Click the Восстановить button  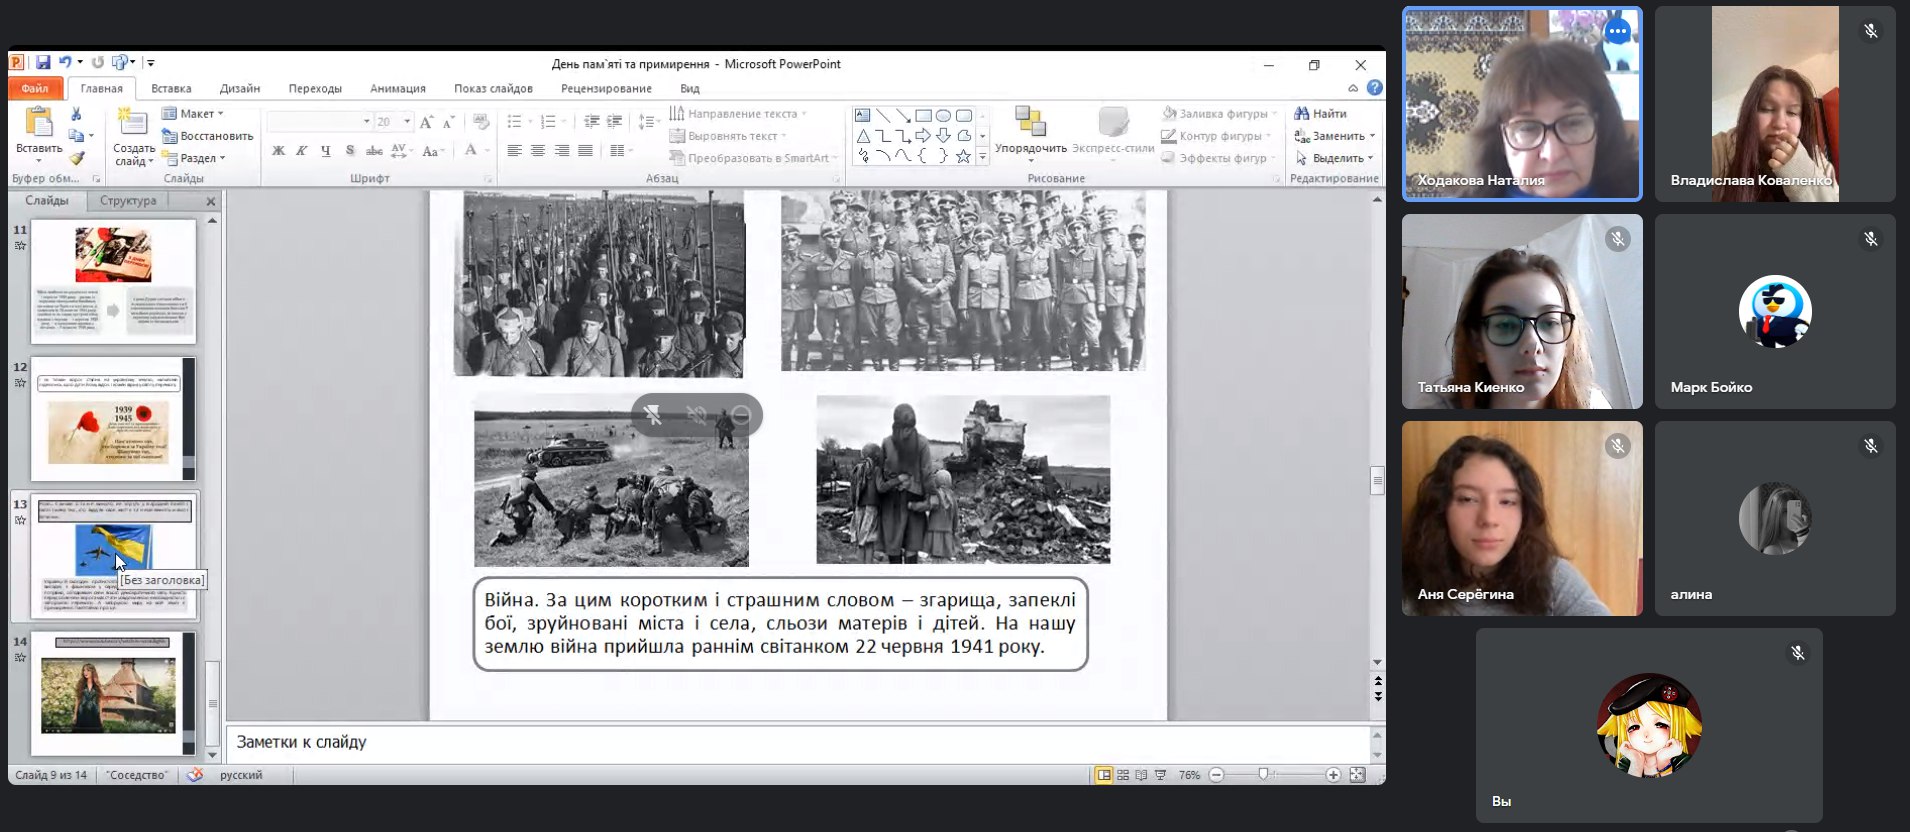[x=208, y=136]
